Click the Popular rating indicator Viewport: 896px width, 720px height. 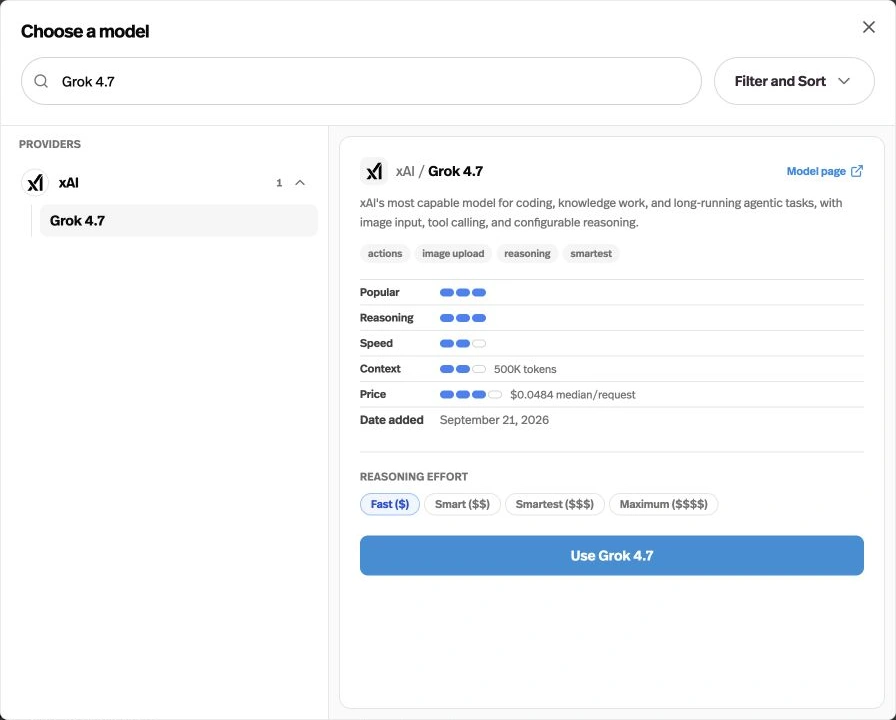coord(463,293)
